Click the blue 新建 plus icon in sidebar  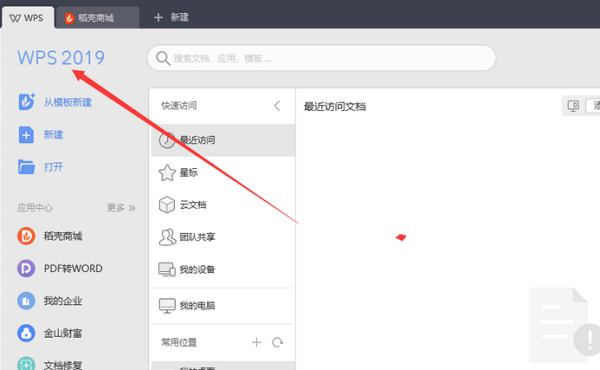[26, 135]
